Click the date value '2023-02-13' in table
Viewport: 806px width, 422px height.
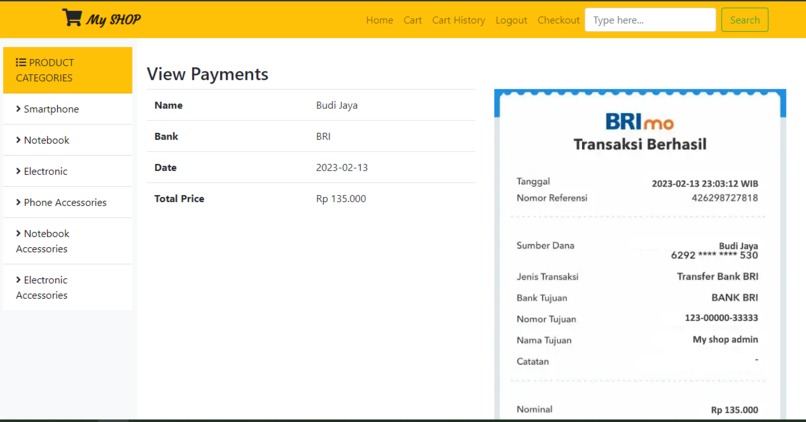coord(342,168)
